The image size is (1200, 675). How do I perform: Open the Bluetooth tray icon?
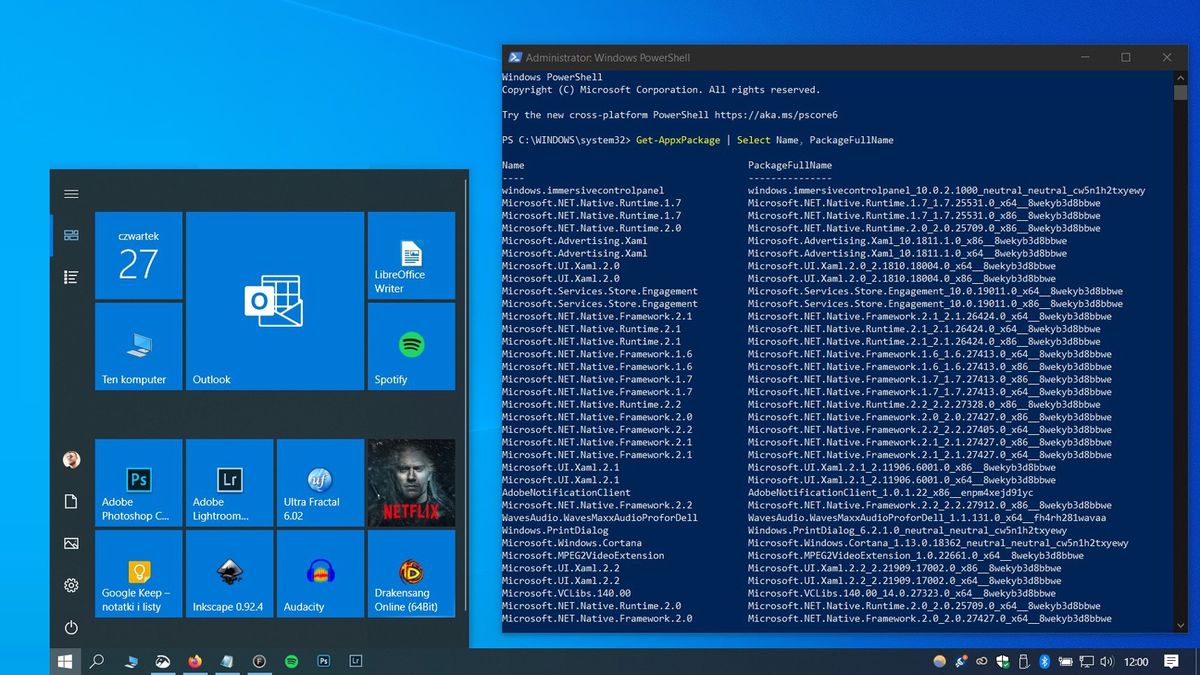pyautogui.click(x=1044, y=661)
